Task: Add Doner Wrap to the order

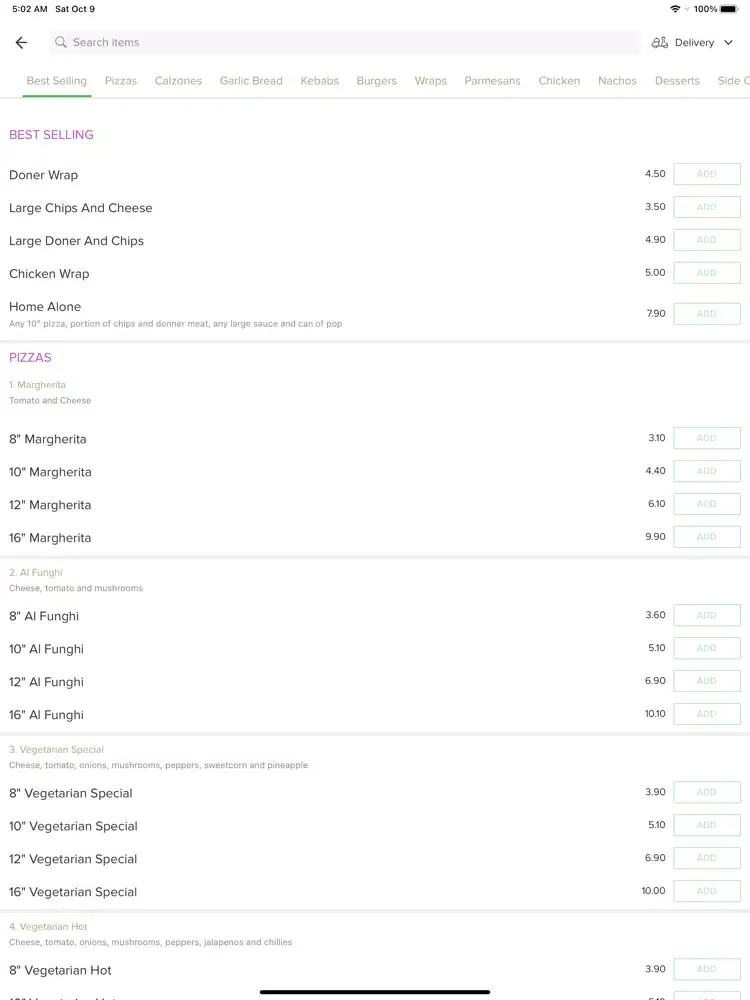Action: 707,174
